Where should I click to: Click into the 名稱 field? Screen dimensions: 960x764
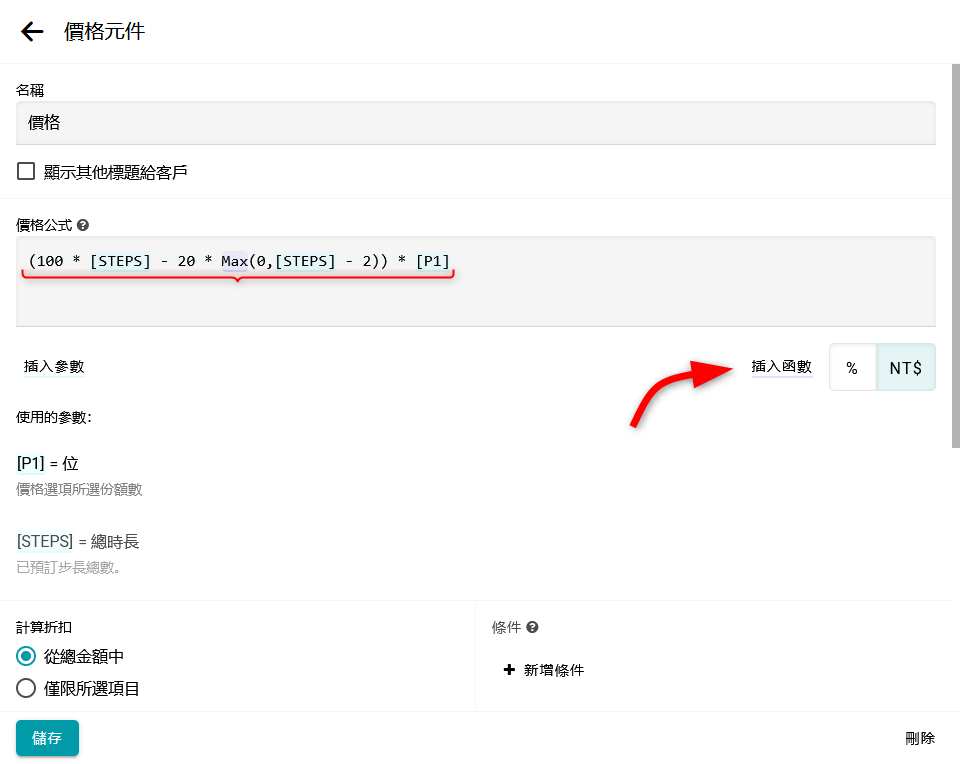pyautogui.click(x=475, y=123)
